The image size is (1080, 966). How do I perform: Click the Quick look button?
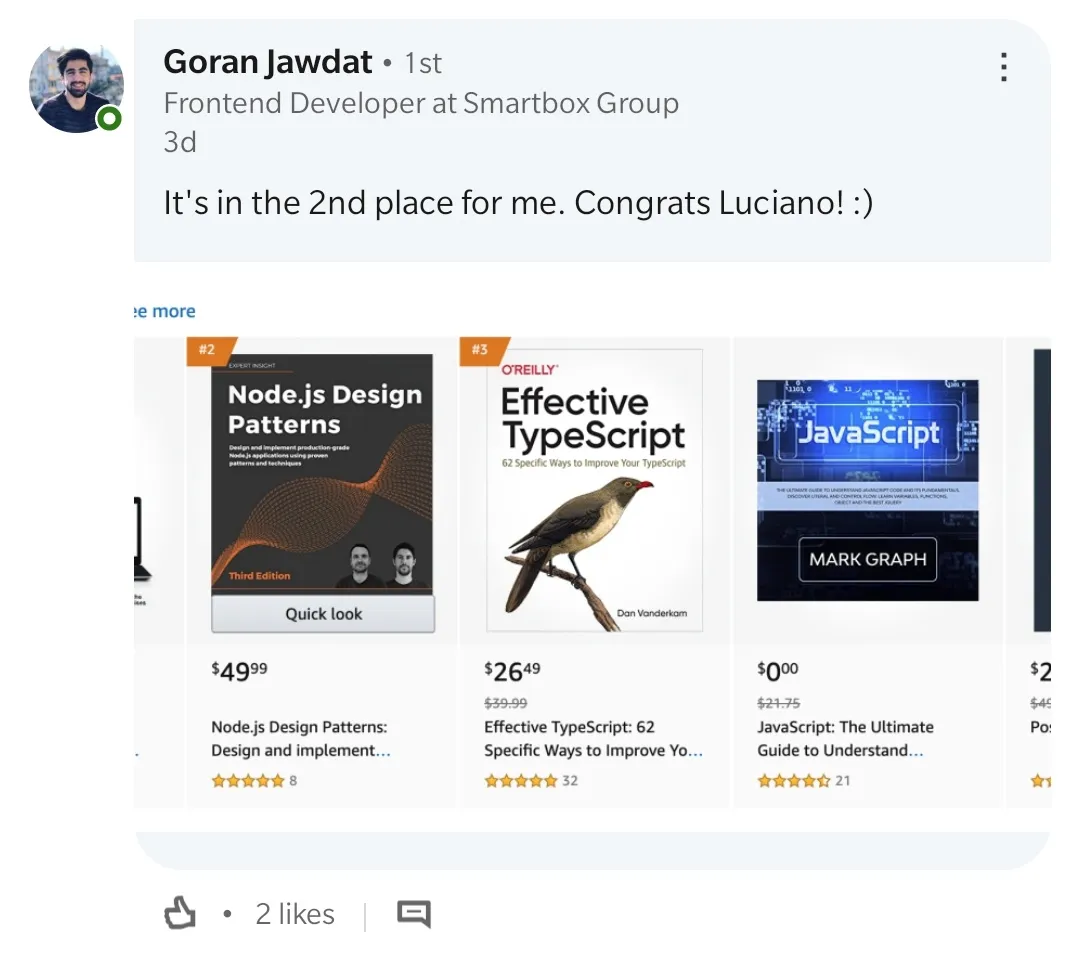click(322, 614)
